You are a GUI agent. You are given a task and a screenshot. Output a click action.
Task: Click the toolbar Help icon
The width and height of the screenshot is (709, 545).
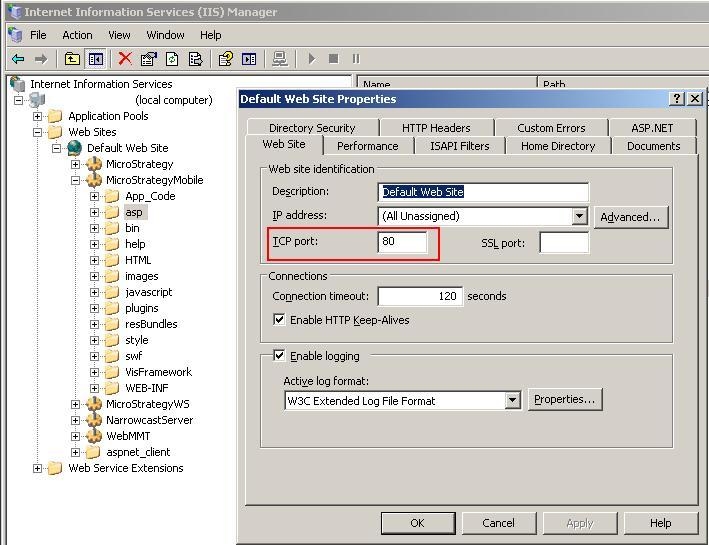click(226, 59)
